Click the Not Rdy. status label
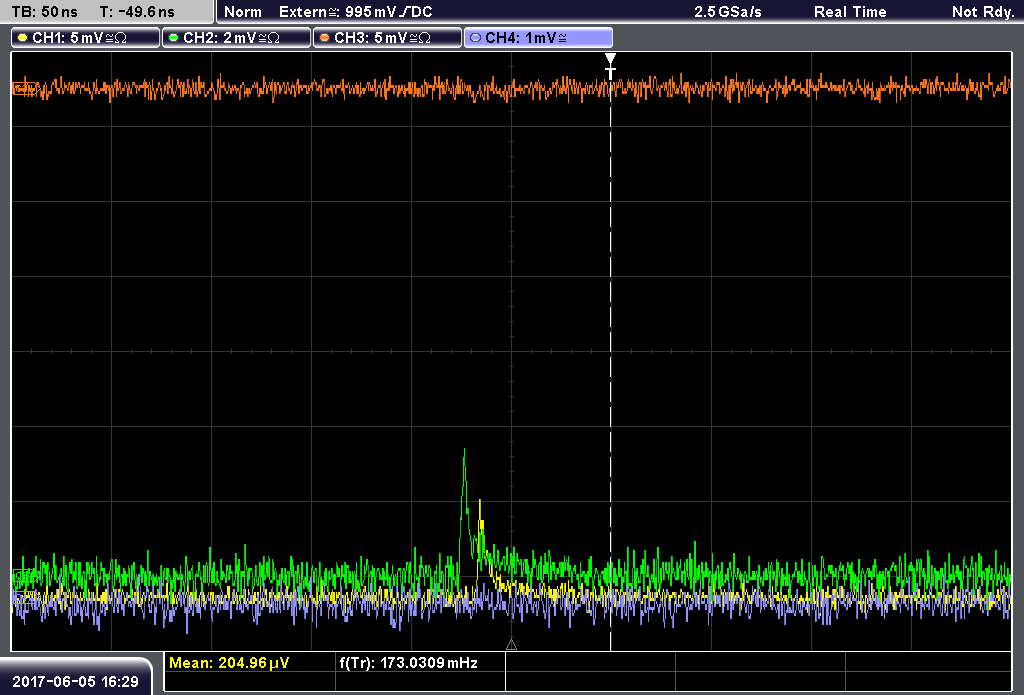This screenshot has height=695, width=1024. click(983, 12)
